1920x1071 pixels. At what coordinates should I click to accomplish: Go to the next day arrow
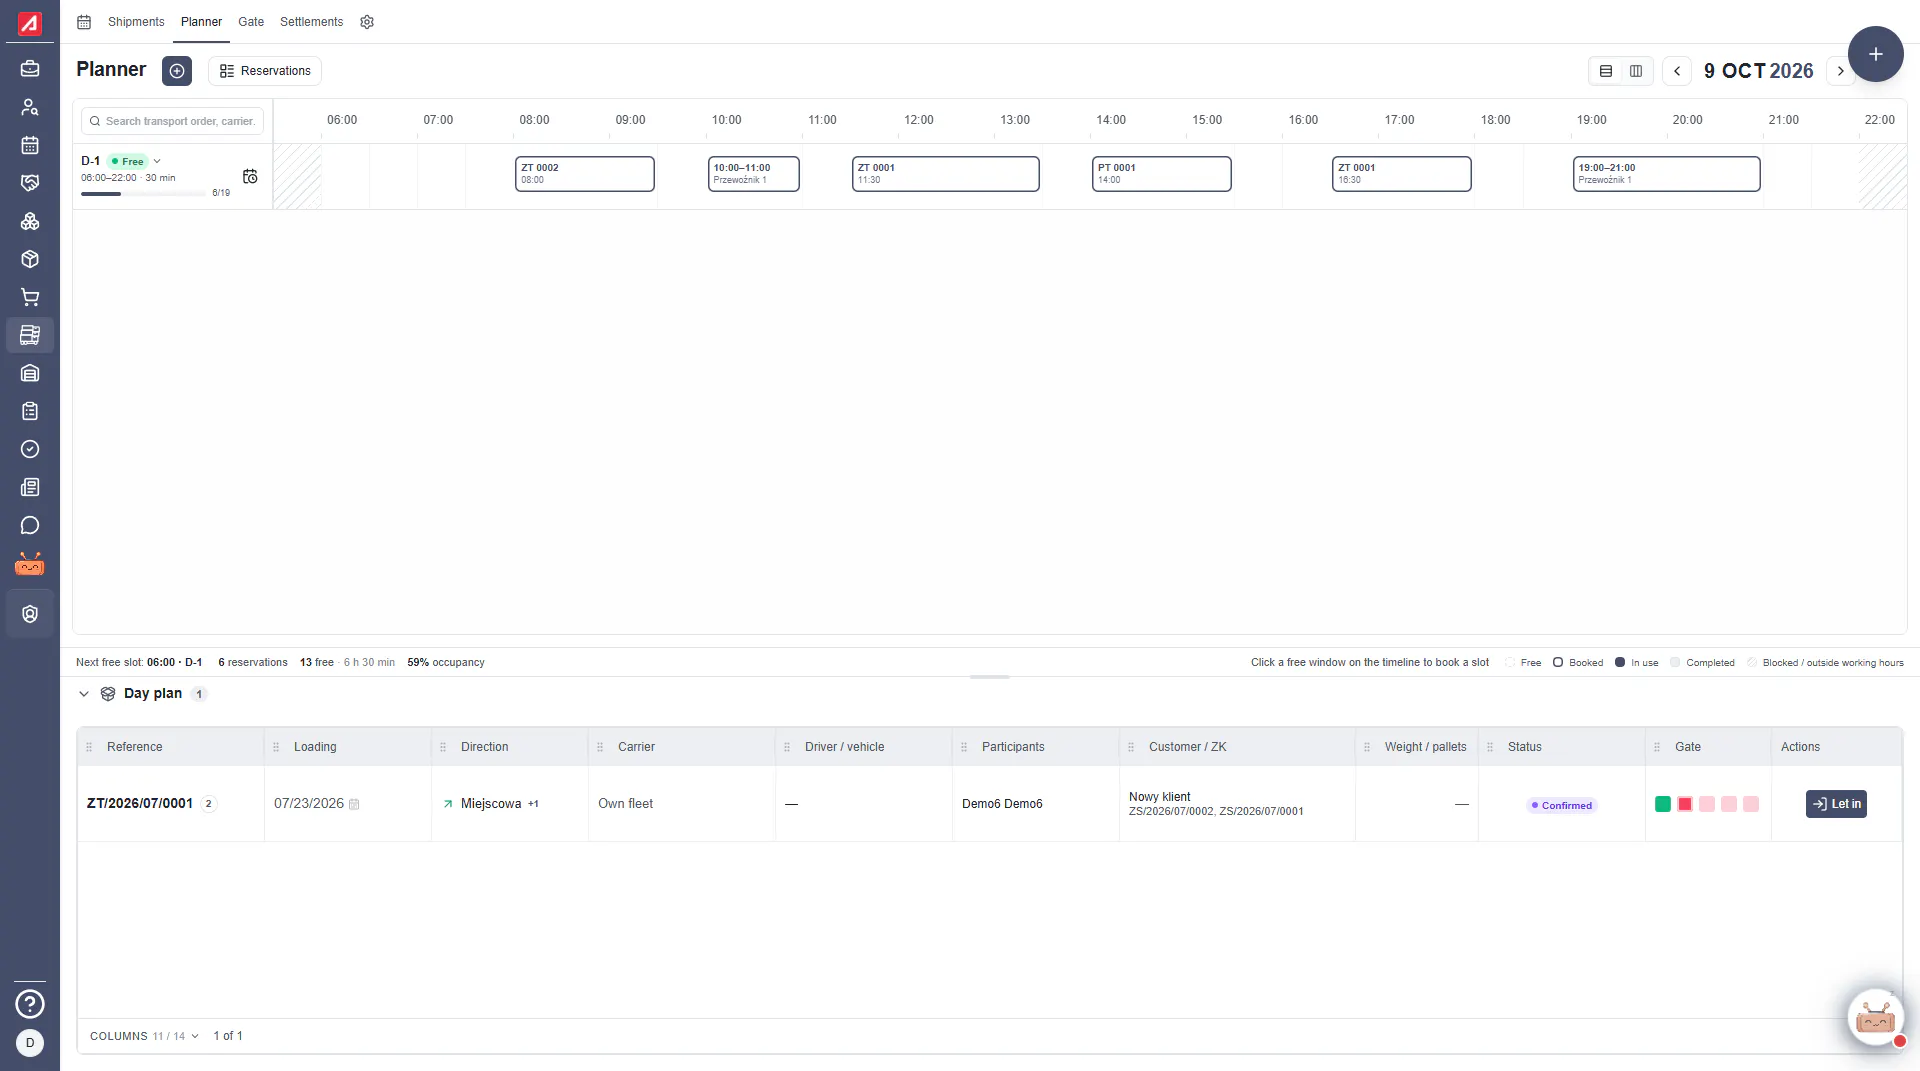click(1840, 71)
